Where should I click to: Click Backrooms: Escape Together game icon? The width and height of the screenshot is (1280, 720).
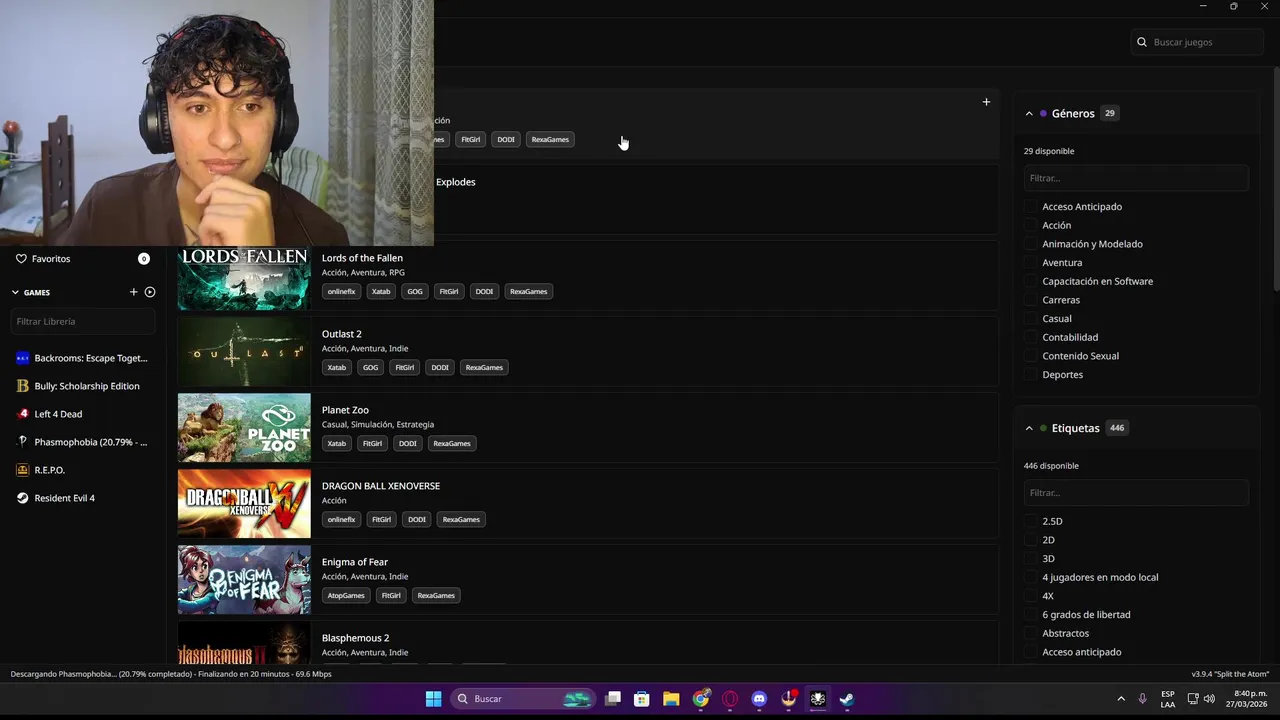tap(23, 358)
